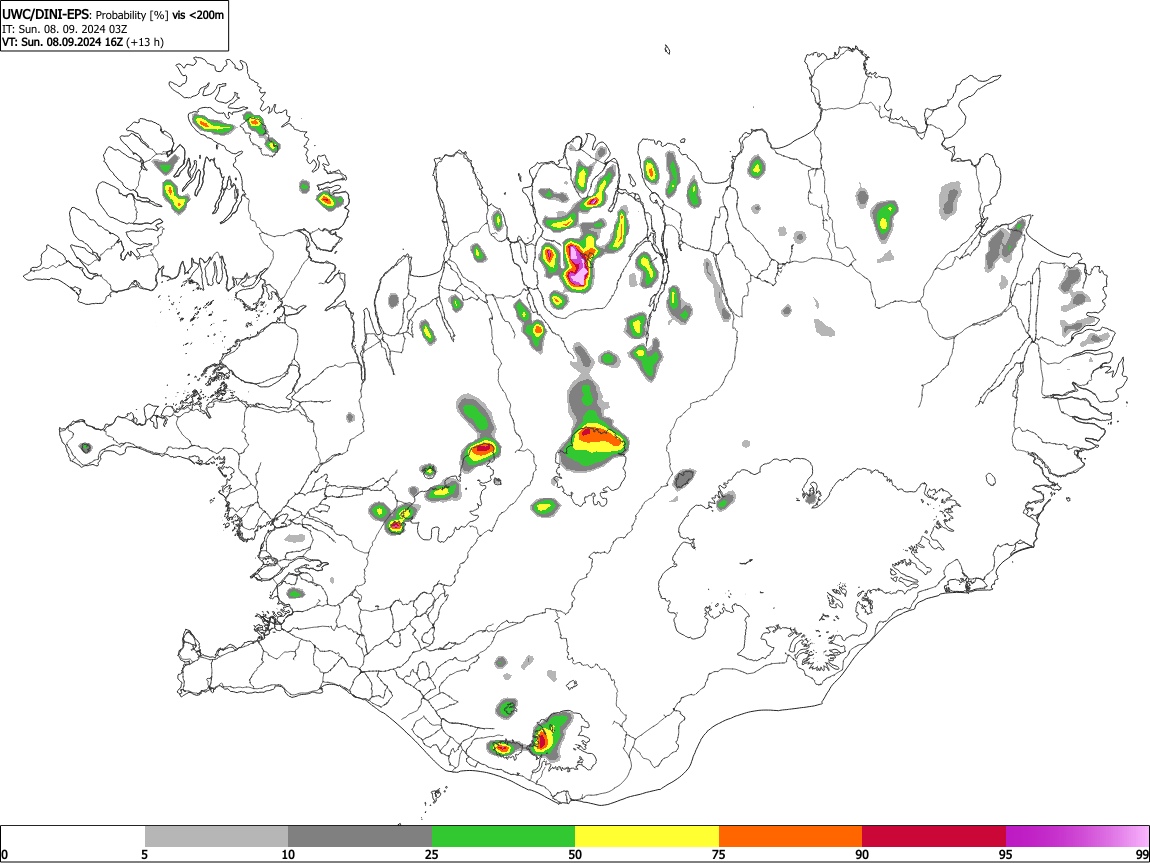Click the red 90-95% legend swatch
Image resolution: width=1150 pixels, height=863 pixels.
point(934,837)
